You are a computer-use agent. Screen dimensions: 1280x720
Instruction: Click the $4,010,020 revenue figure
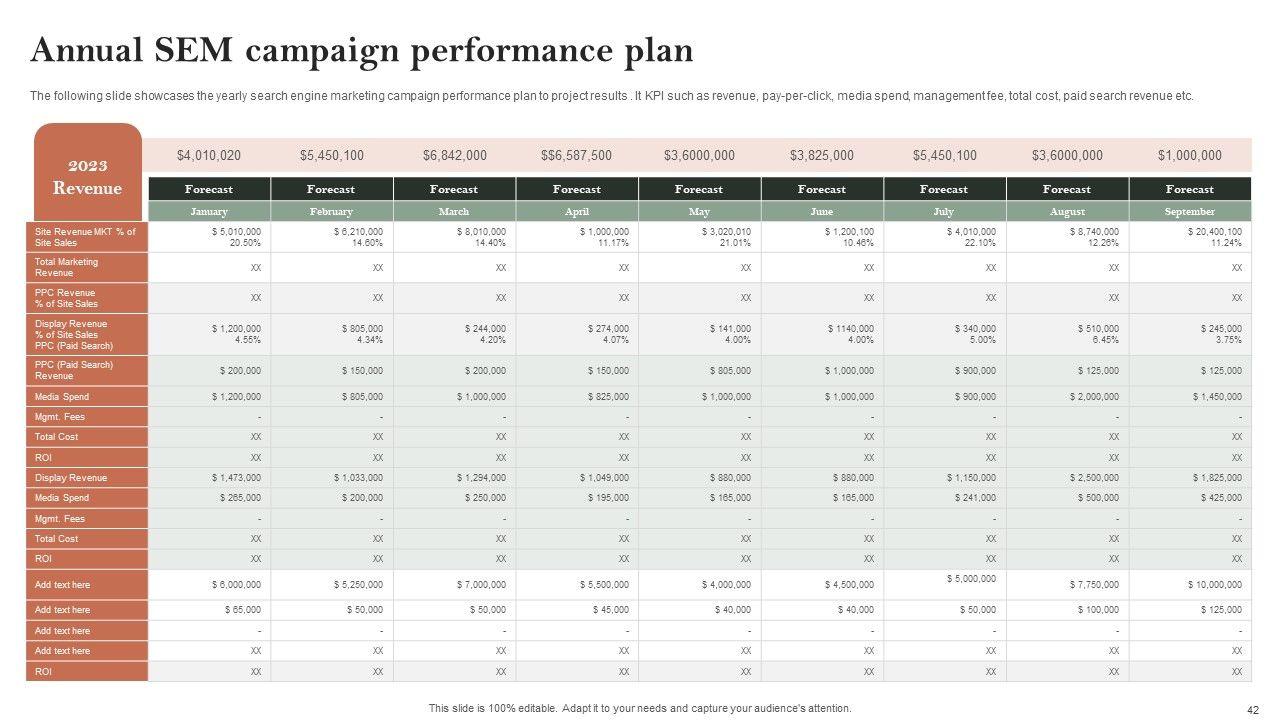[x=209, y=155]
